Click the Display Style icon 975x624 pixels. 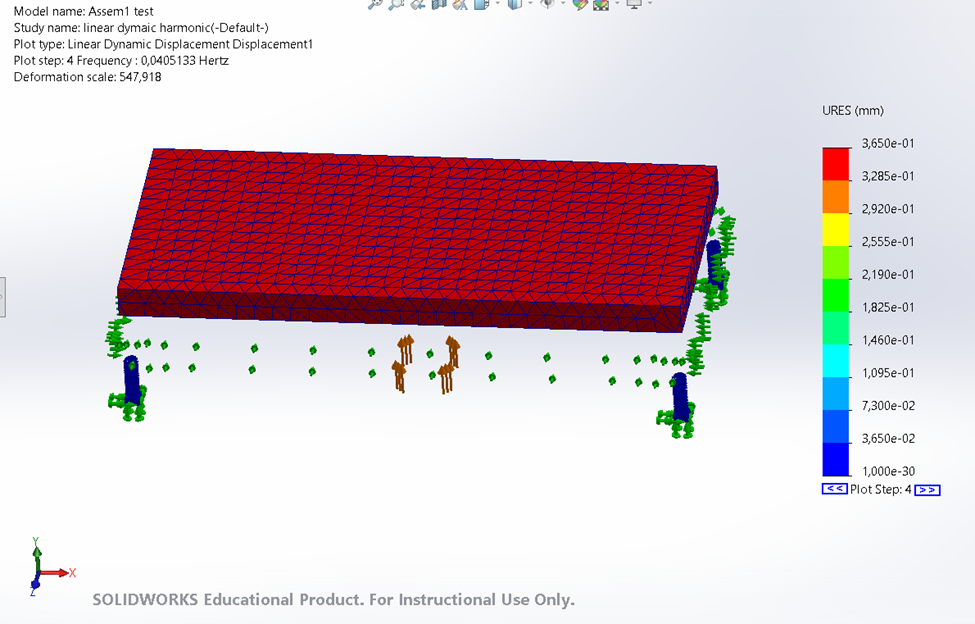tap(515, 4)
